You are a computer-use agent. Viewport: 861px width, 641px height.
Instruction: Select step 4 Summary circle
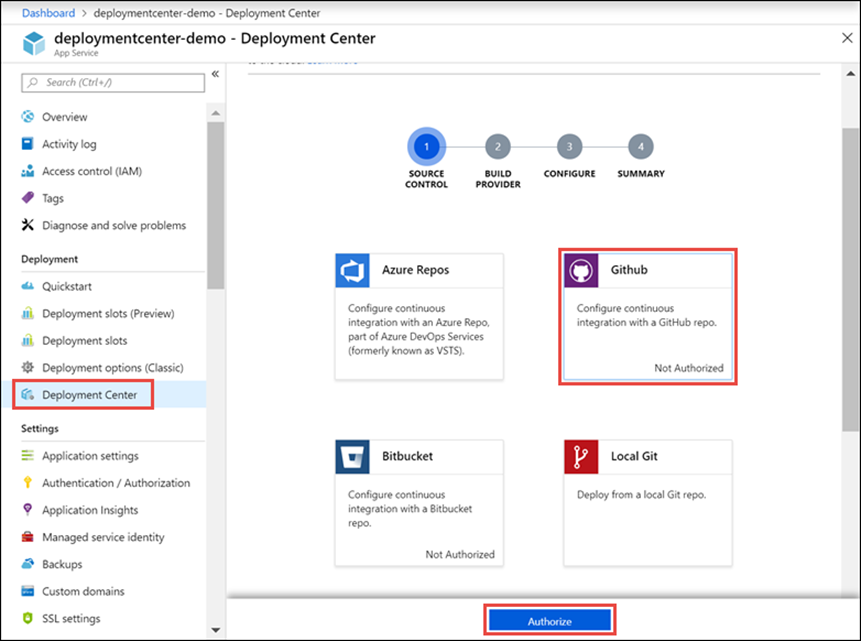coord(641,147)
